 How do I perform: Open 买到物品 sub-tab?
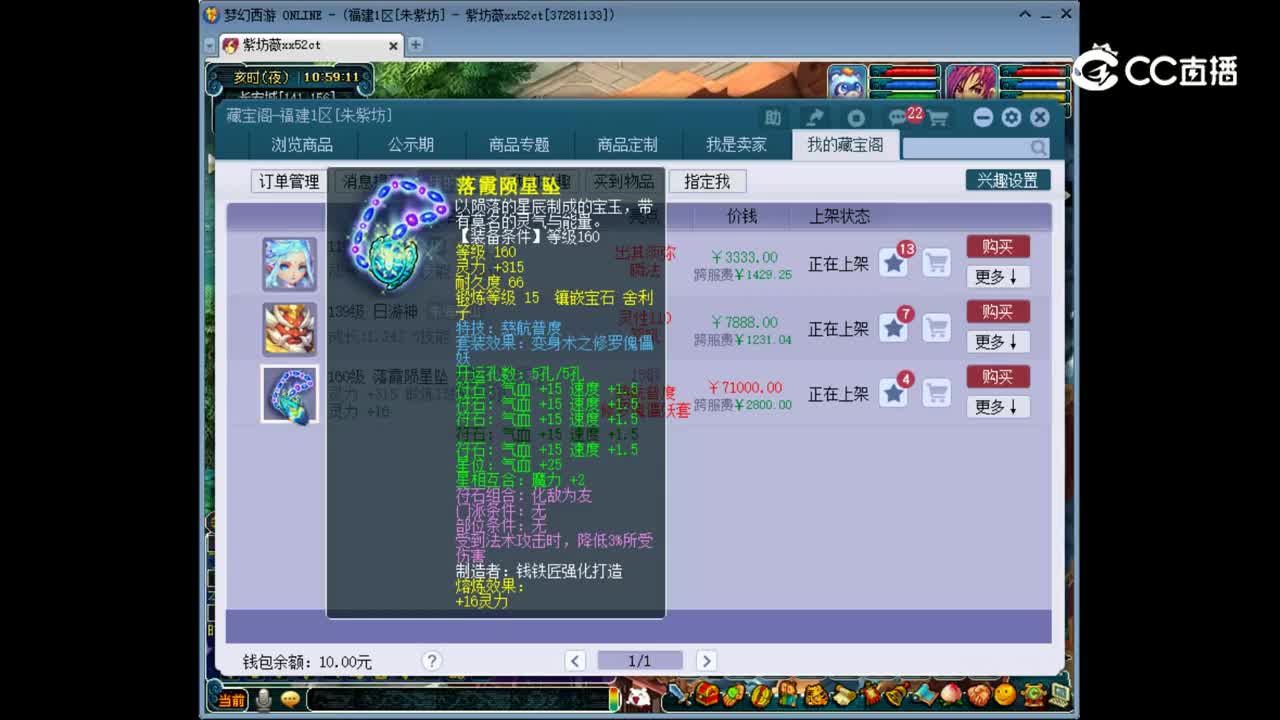pyautogui.click(x=624, y=181)
